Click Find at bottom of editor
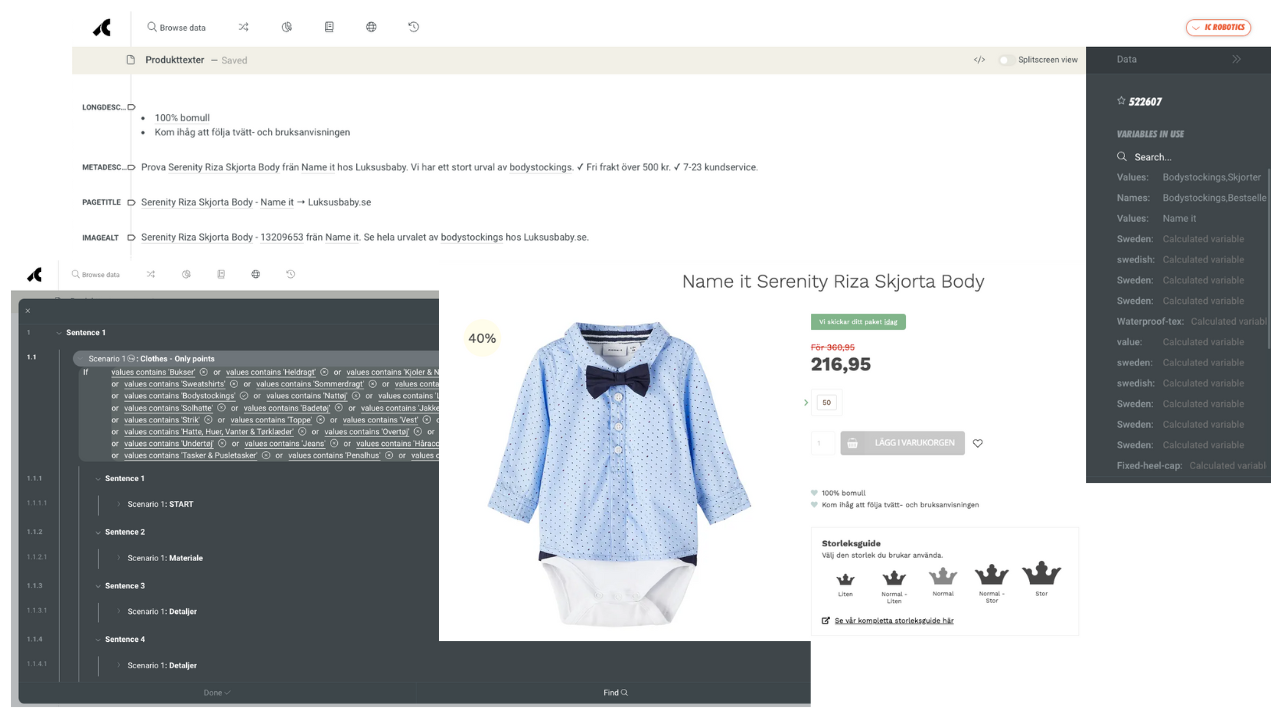Viewport: 1280px width, 720px height. [615, 692]
